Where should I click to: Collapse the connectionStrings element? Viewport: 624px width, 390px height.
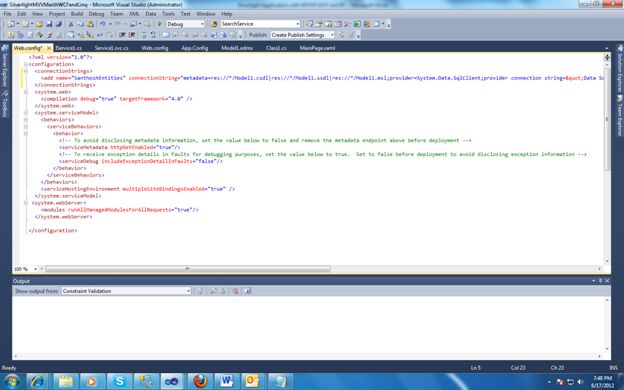pyautogui.click(x=26, y=71)
